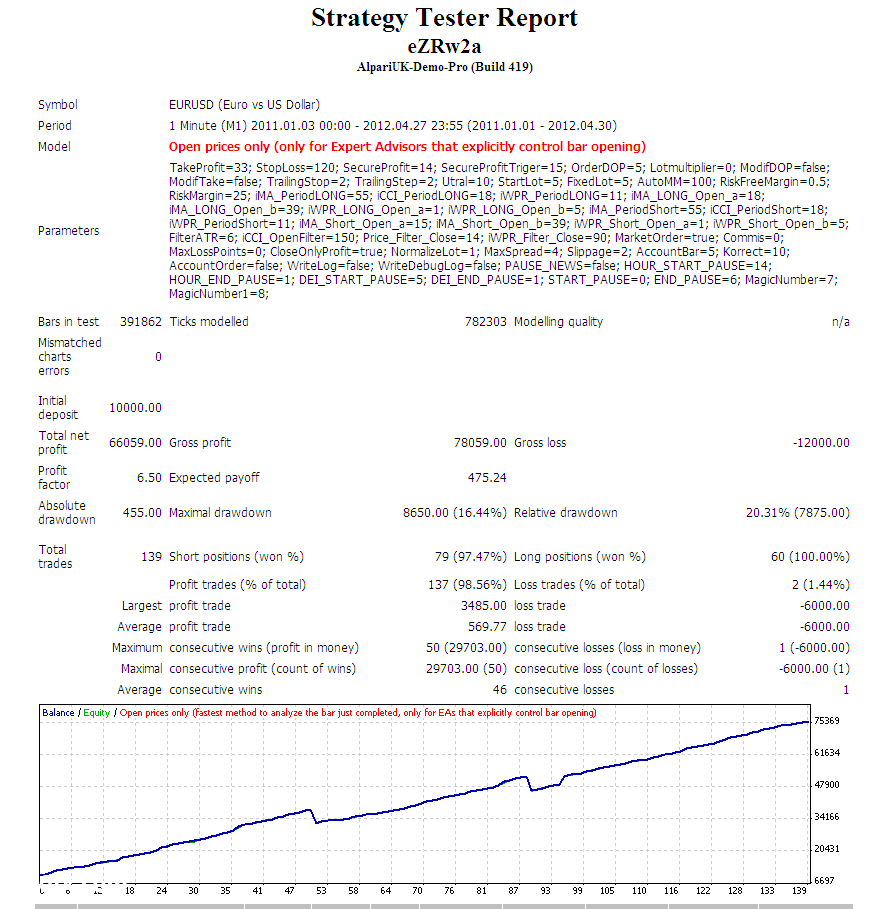Image resolution: width=888 pixels, height=909 pixels.
Task: Click consecutive wins value 50 (29703.00)
Action: (466, 648)
